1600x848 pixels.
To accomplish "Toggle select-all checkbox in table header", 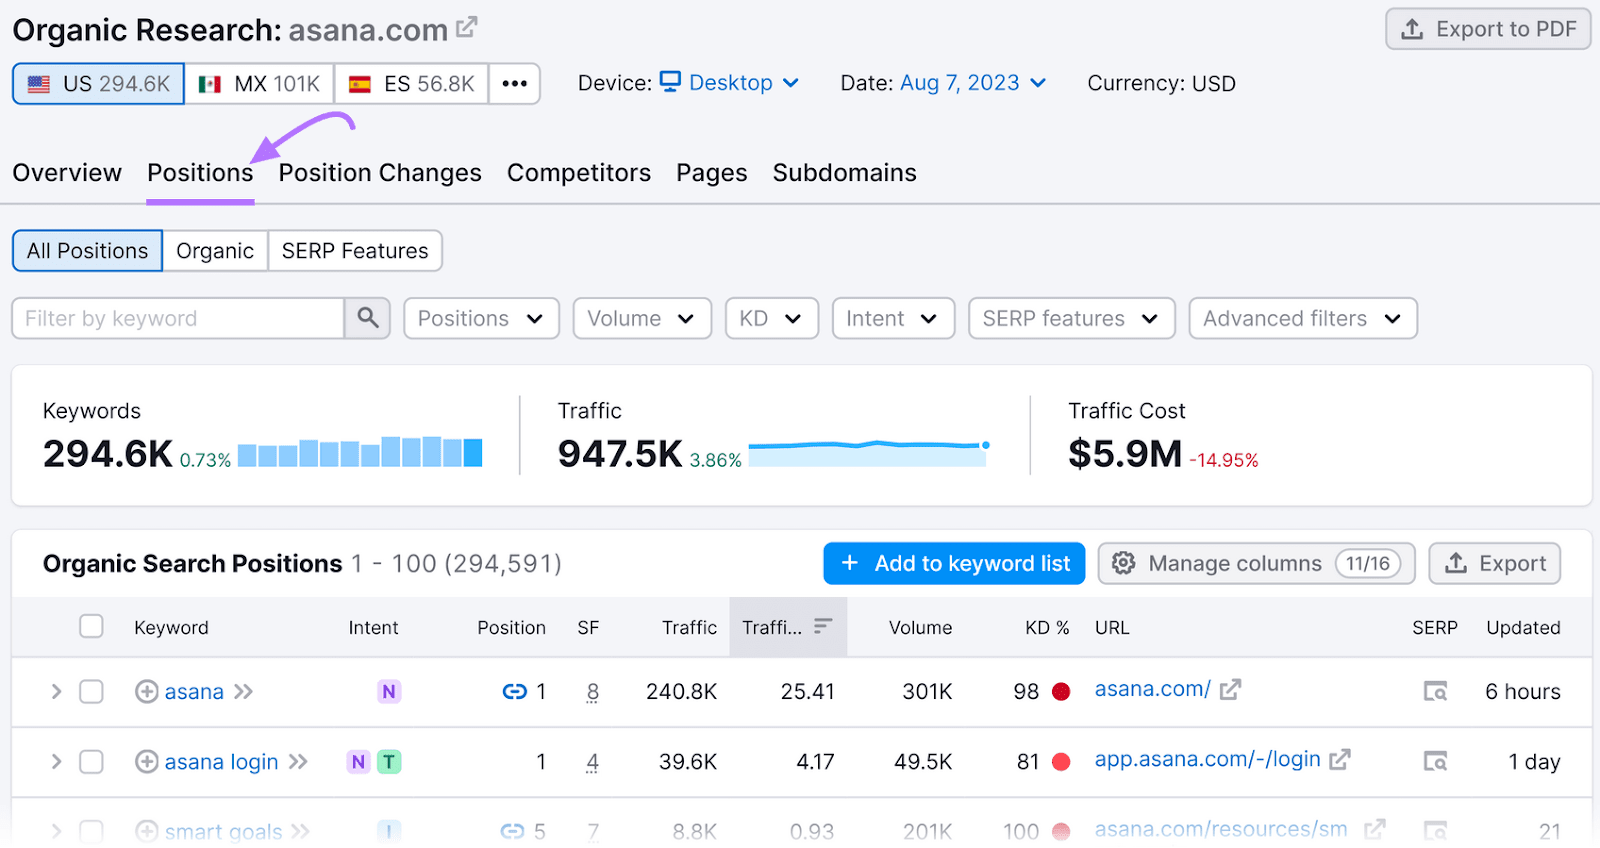I will (91, 626).
